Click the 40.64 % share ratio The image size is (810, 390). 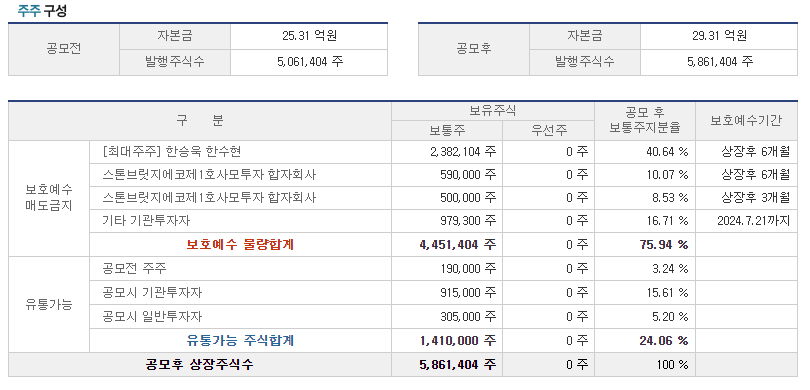pos(667,152)
